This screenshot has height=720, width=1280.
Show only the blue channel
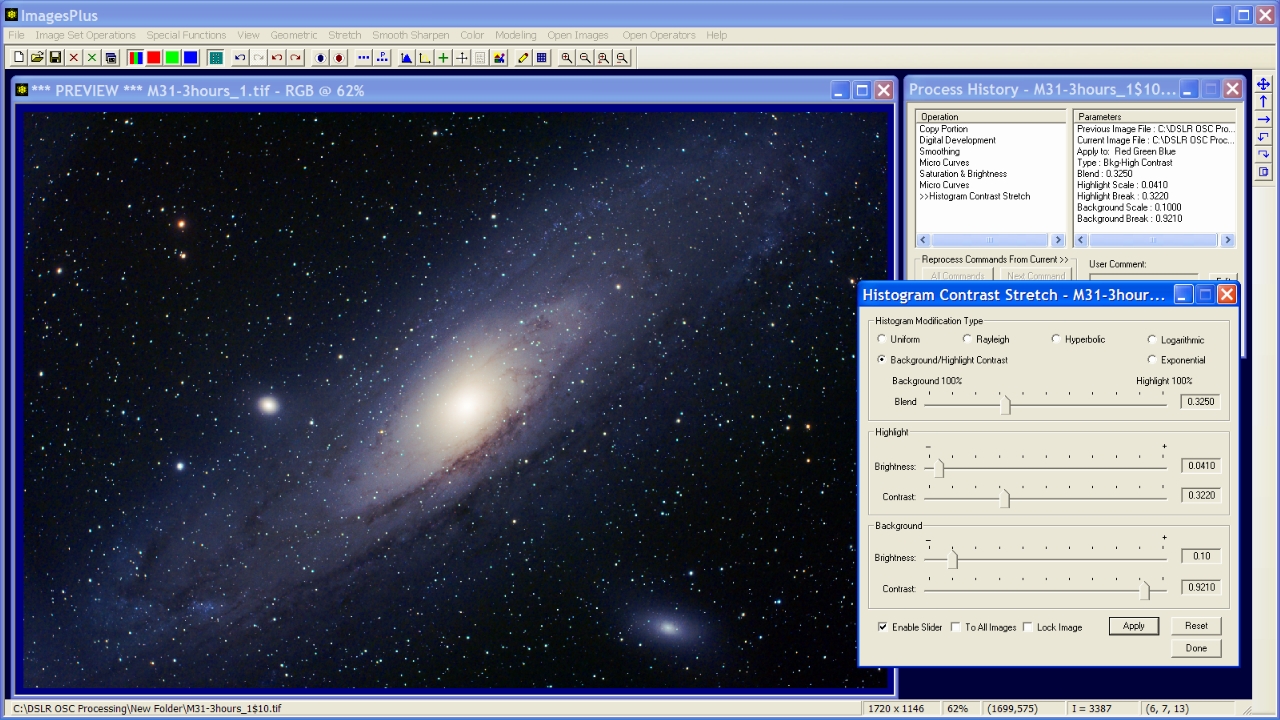coord(190,58)
